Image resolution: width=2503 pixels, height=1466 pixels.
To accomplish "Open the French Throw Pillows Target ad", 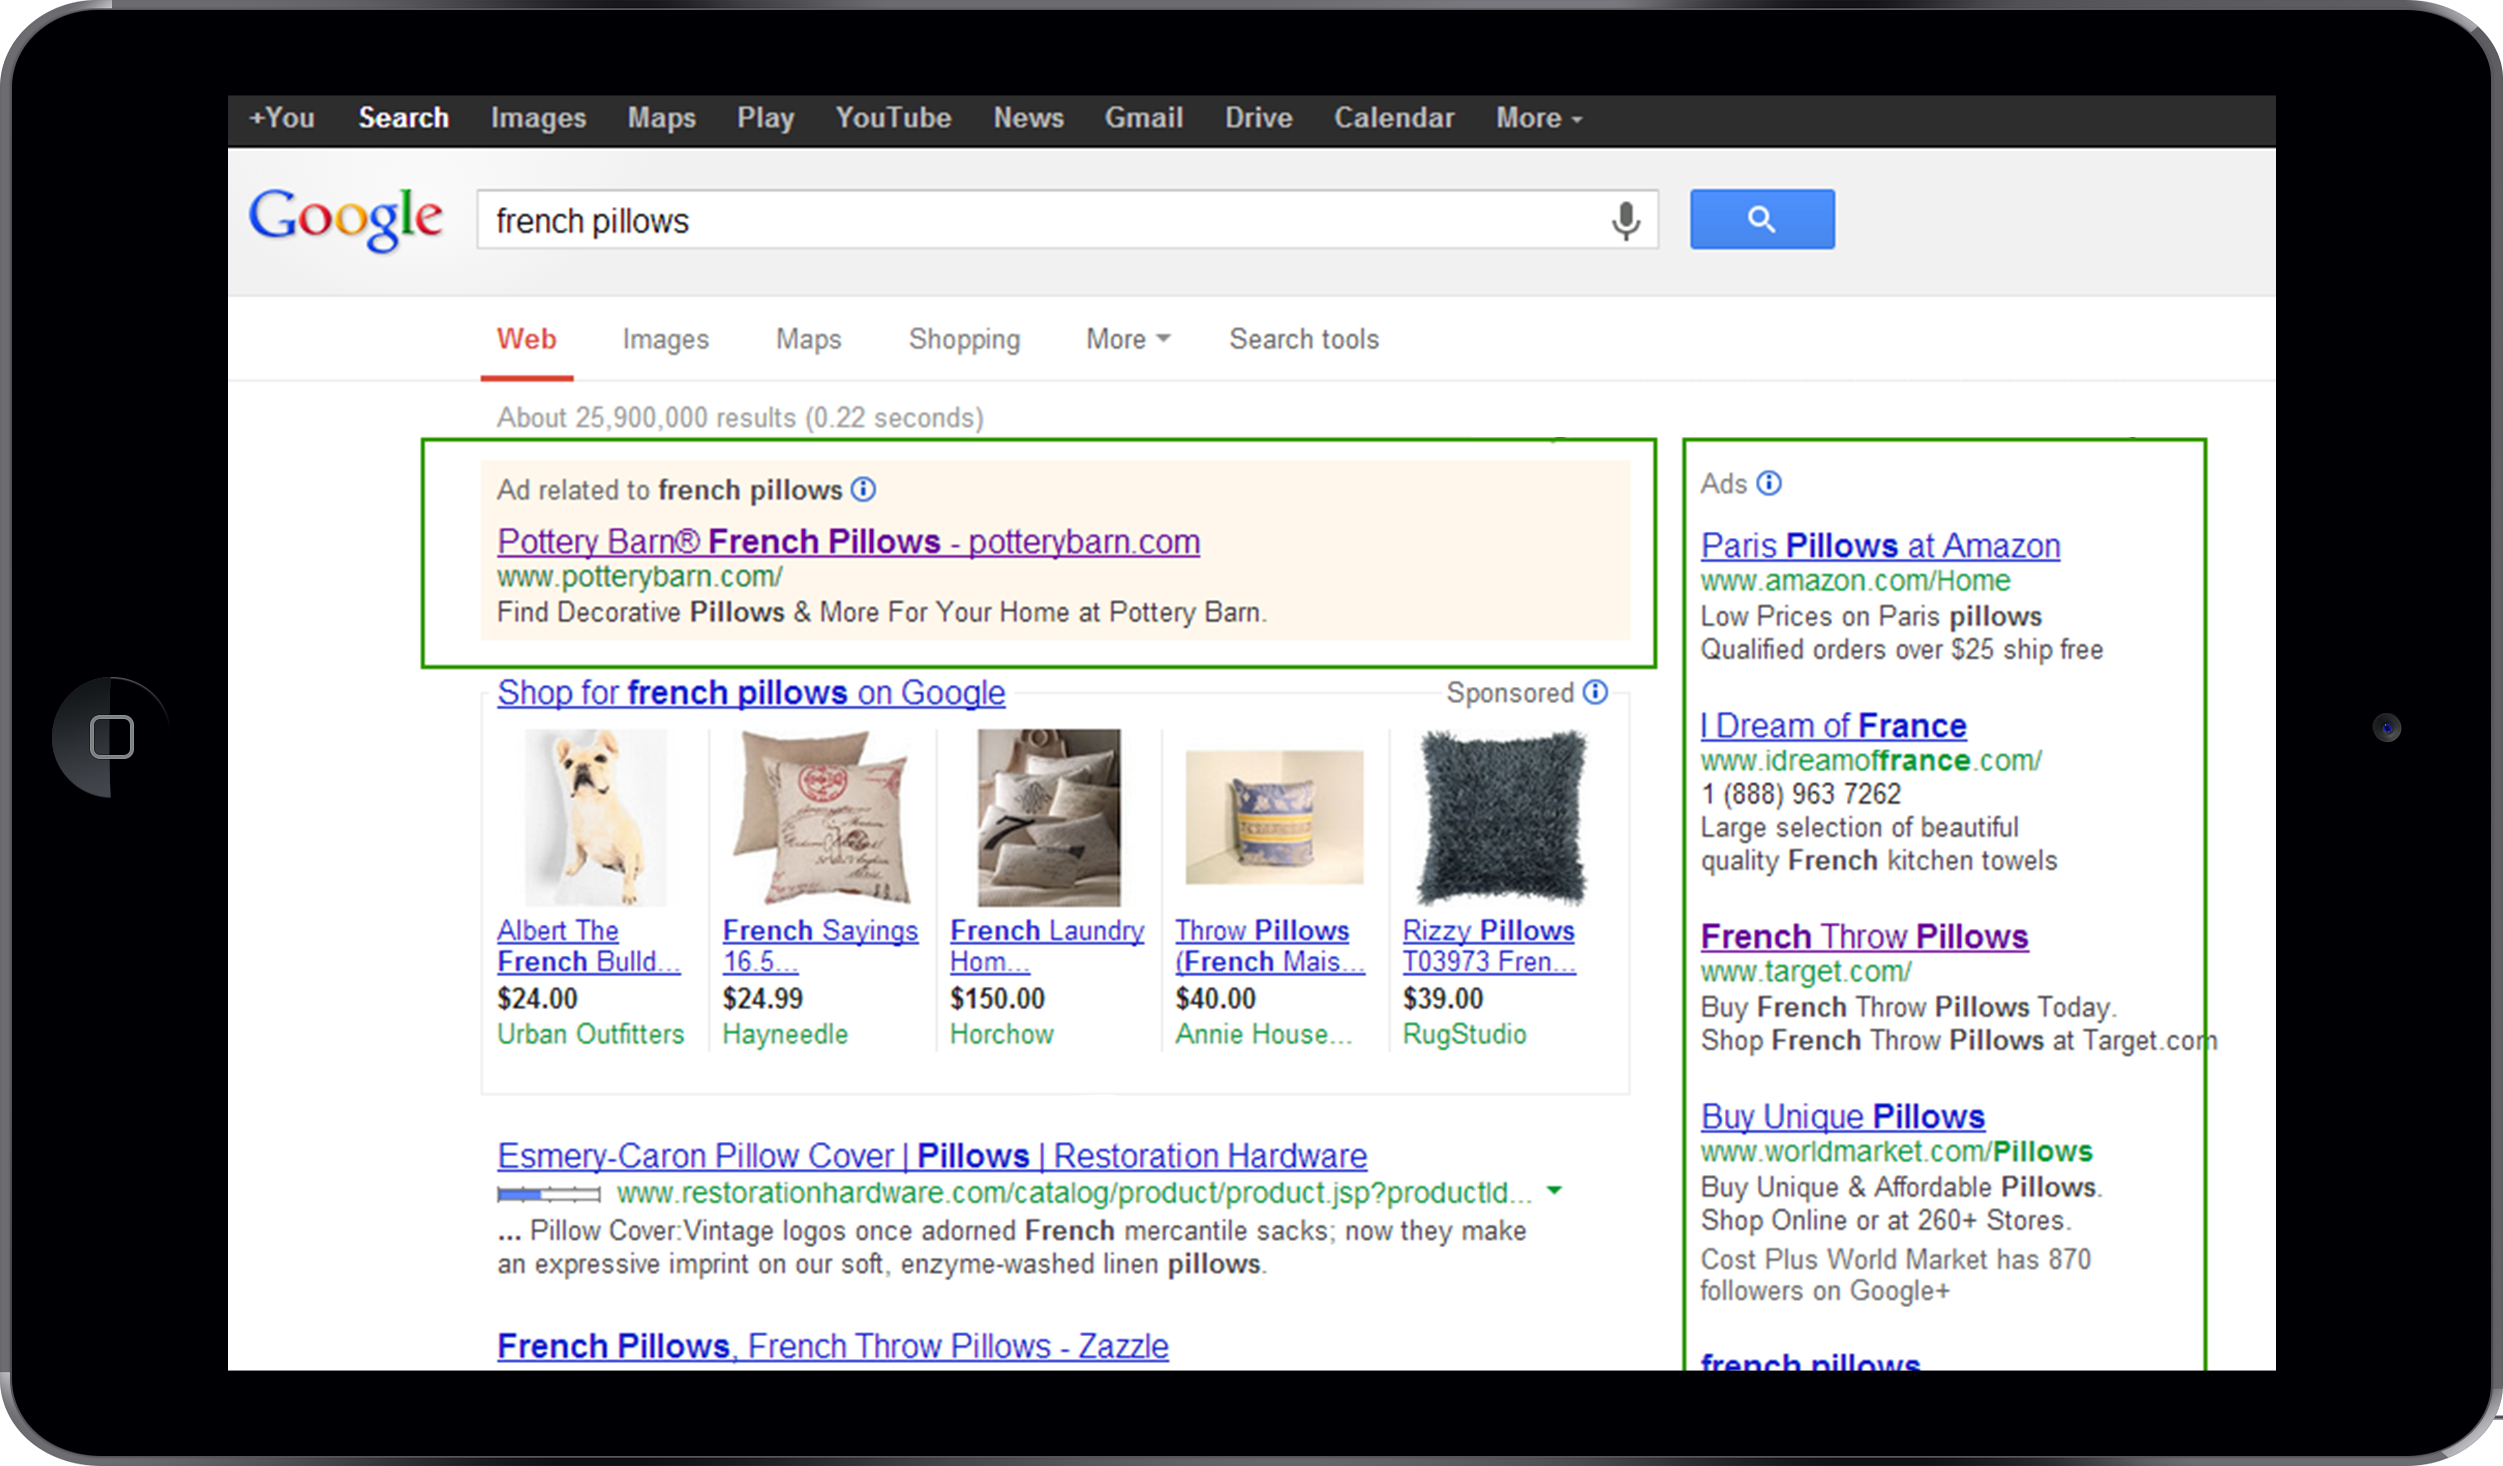I will point(1864,936).
